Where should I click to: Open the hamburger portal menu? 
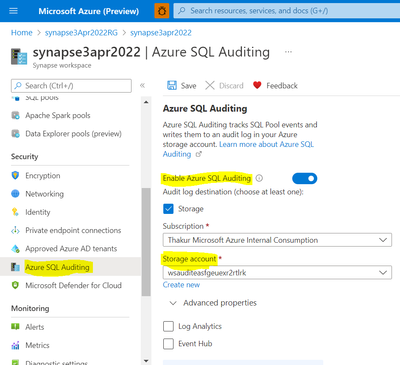[x=13, y=11]
